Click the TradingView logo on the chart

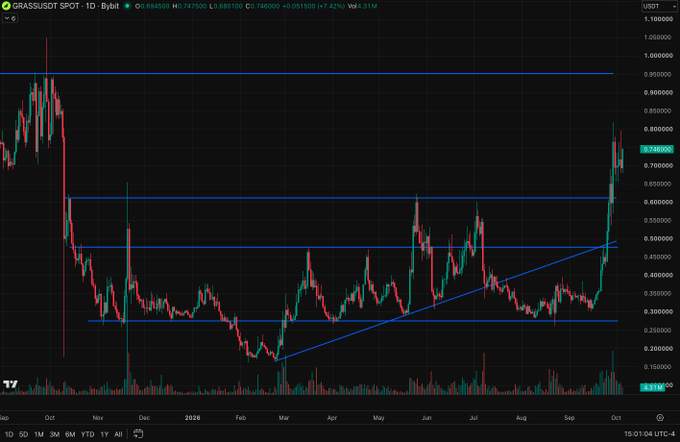pos(10,384)
